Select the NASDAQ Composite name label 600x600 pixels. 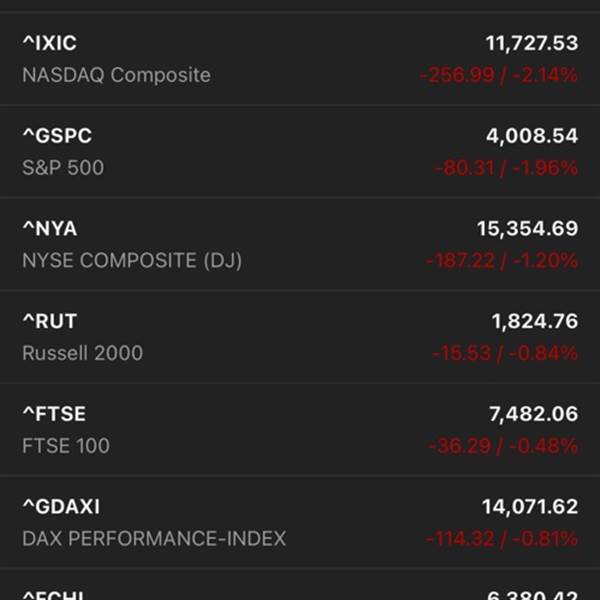(116, 75)
